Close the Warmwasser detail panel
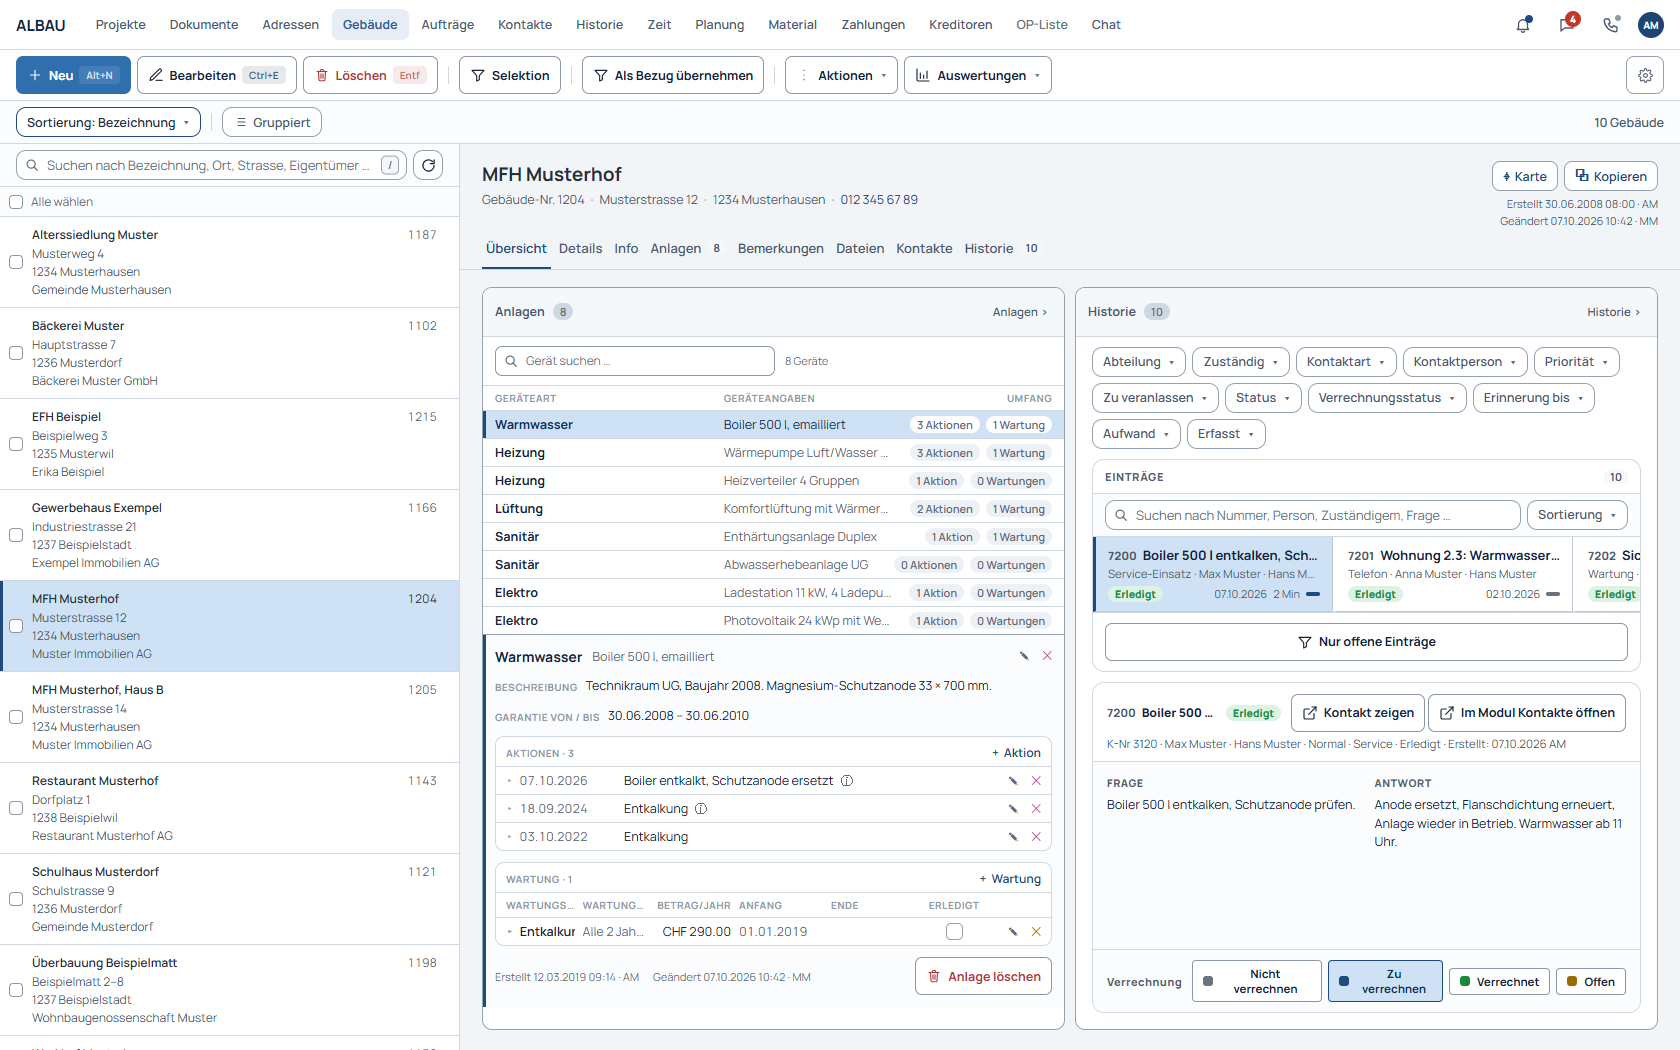 1047,656
